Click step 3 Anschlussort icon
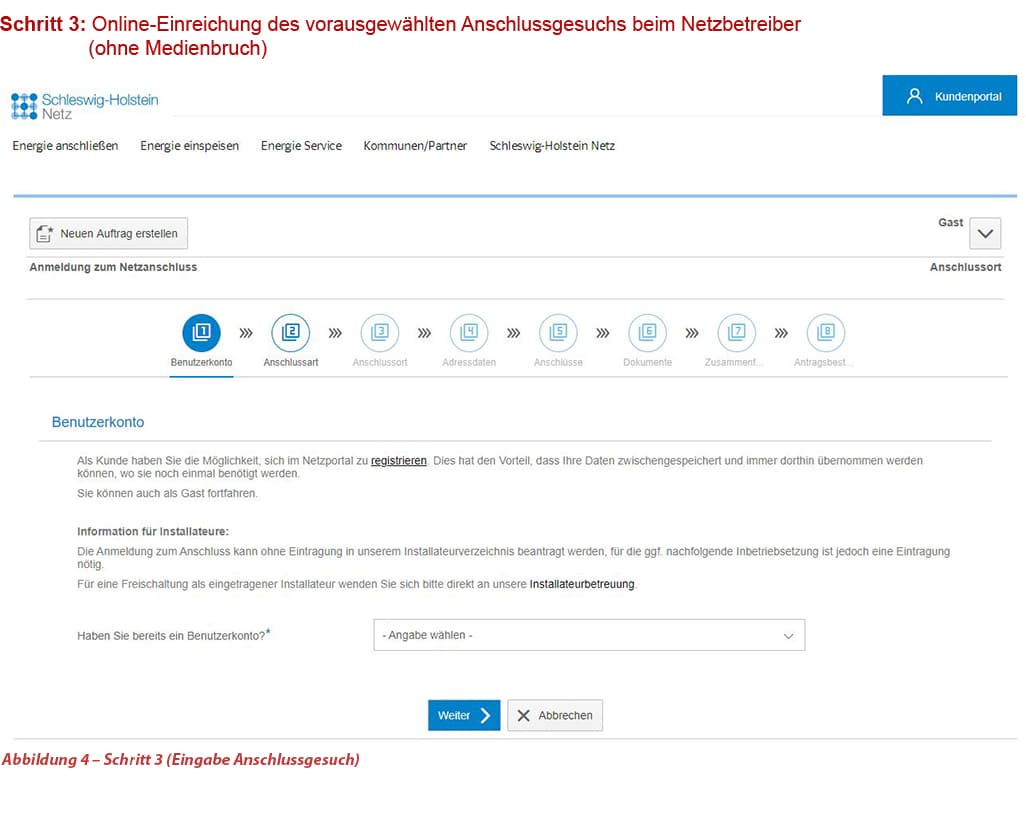 (x=380, y=332)
